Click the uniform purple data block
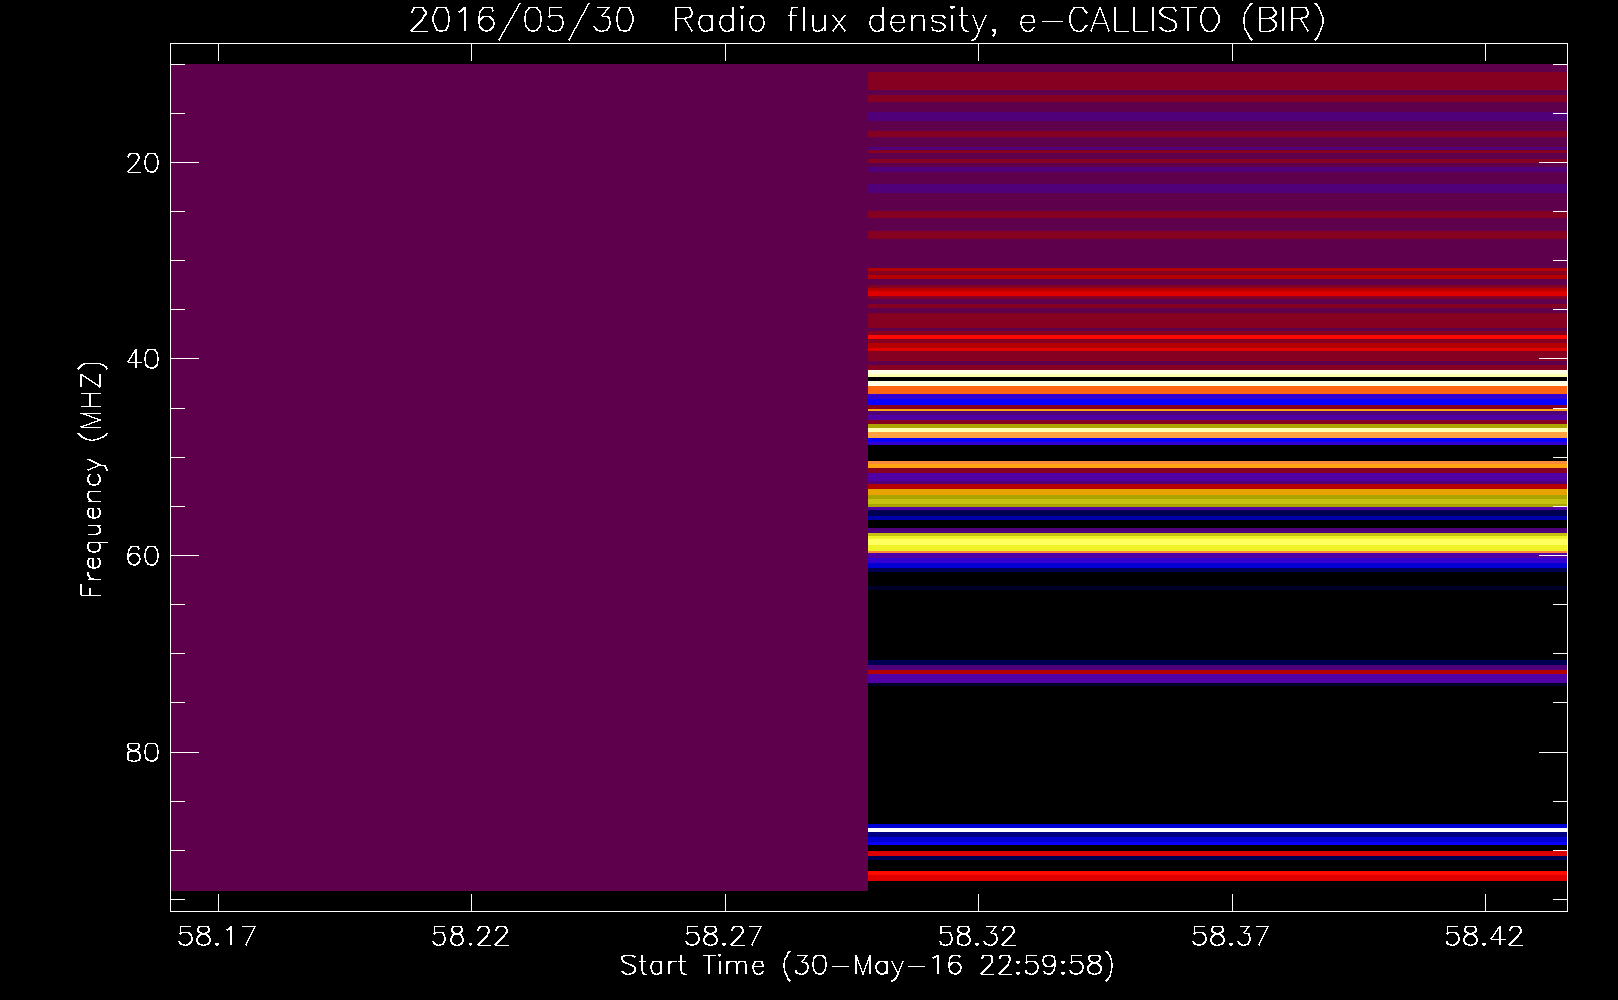This screenshot has width=1618, height=1000. (519, 477)
